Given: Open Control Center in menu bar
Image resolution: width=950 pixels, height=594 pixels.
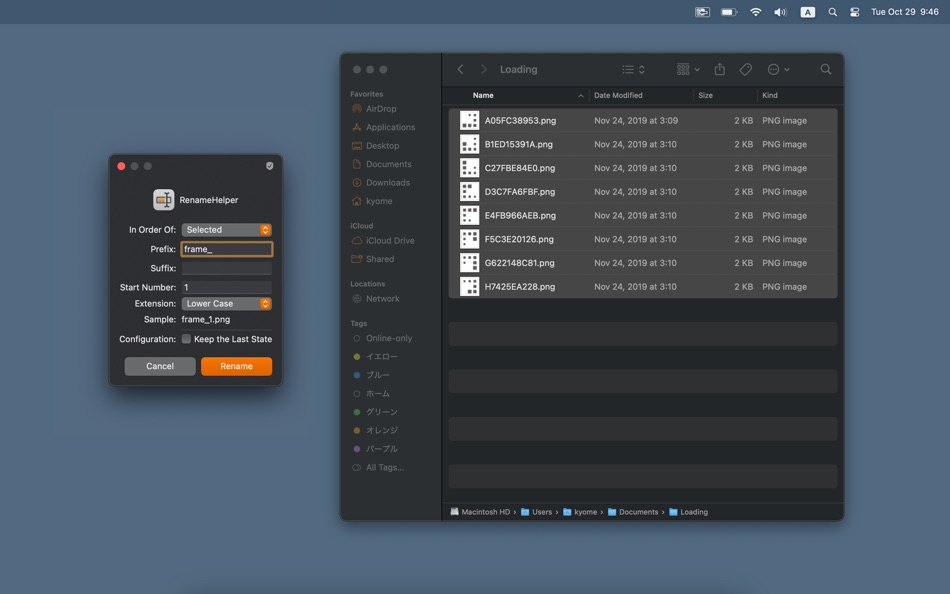Looking at the screenshot, I should [854, 12].
